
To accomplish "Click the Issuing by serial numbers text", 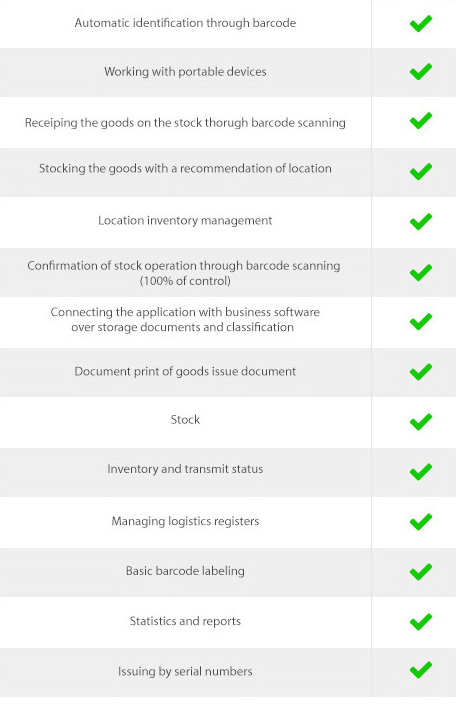I will coord(185,671).
